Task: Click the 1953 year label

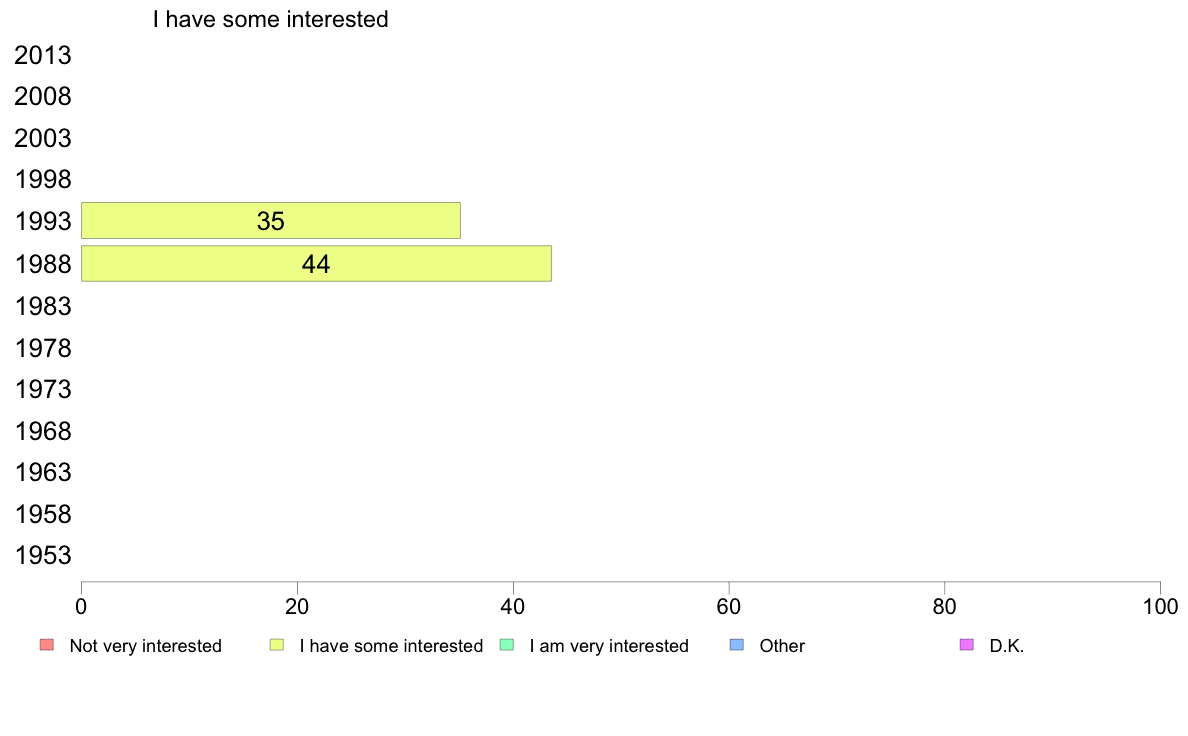Action: tap(42, 556)
